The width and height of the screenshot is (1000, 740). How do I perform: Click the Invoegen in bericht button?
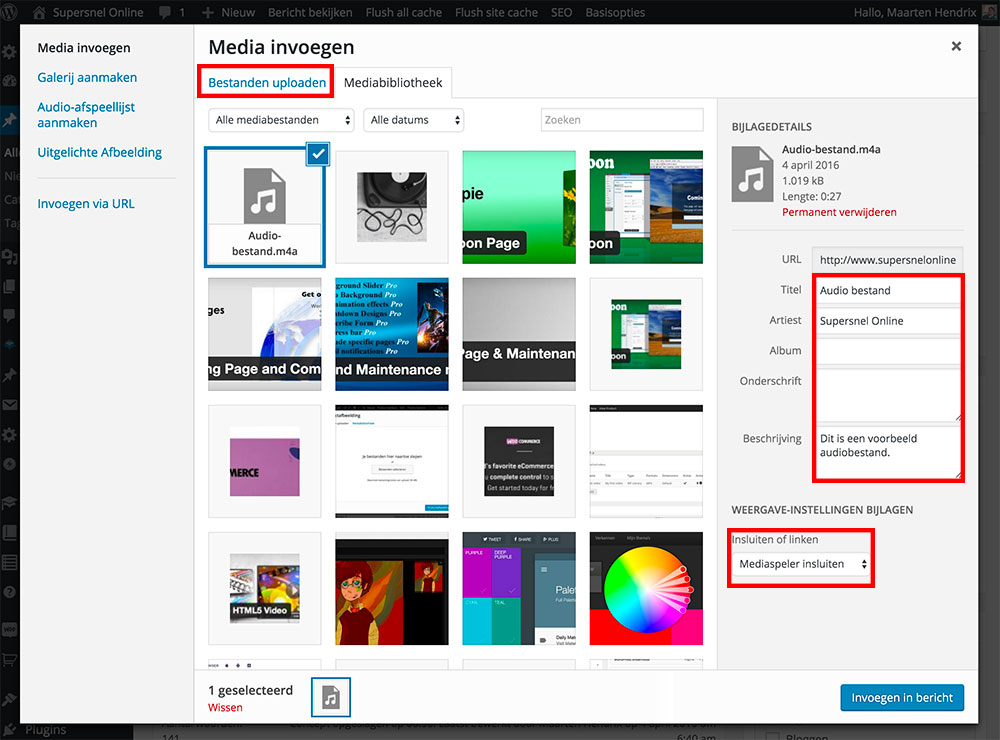pos(901,697)
